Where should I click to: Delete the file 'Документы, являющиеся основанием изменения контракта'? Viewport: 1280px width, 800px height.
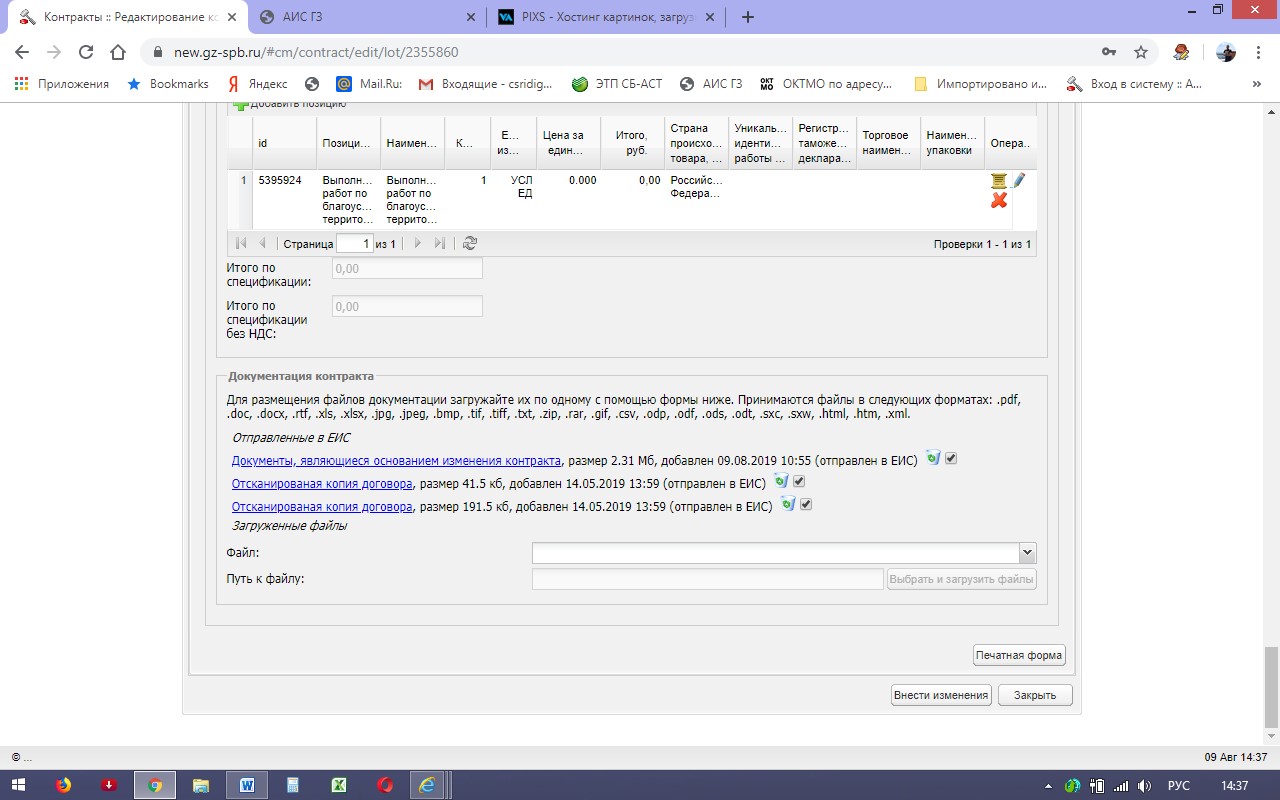click(x=933, y=457)
